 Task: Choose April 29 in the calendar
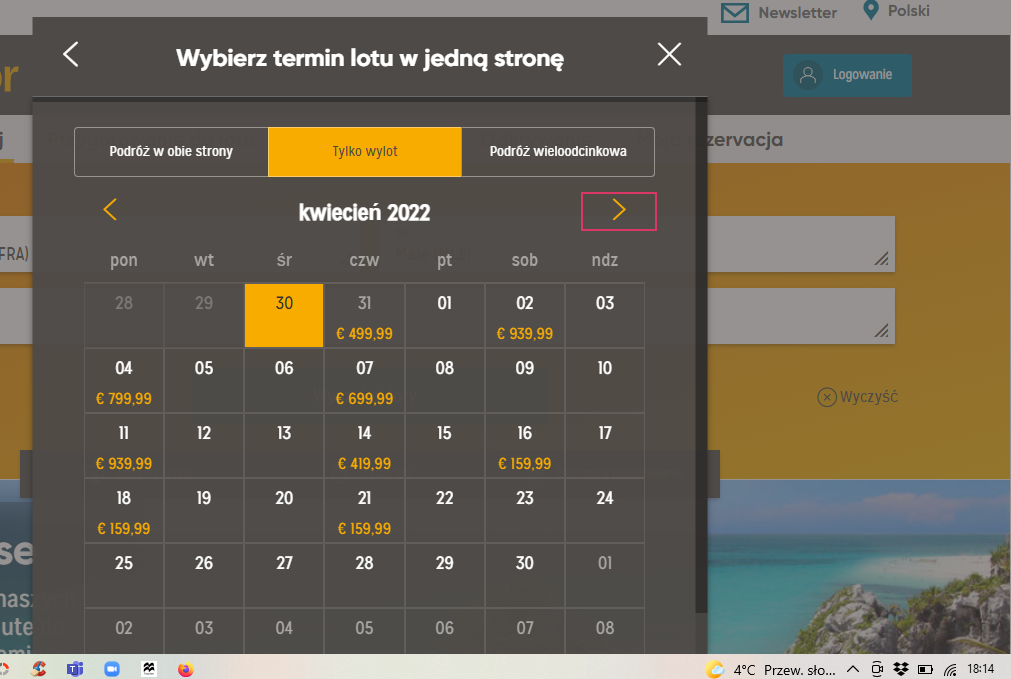point(444,576)
